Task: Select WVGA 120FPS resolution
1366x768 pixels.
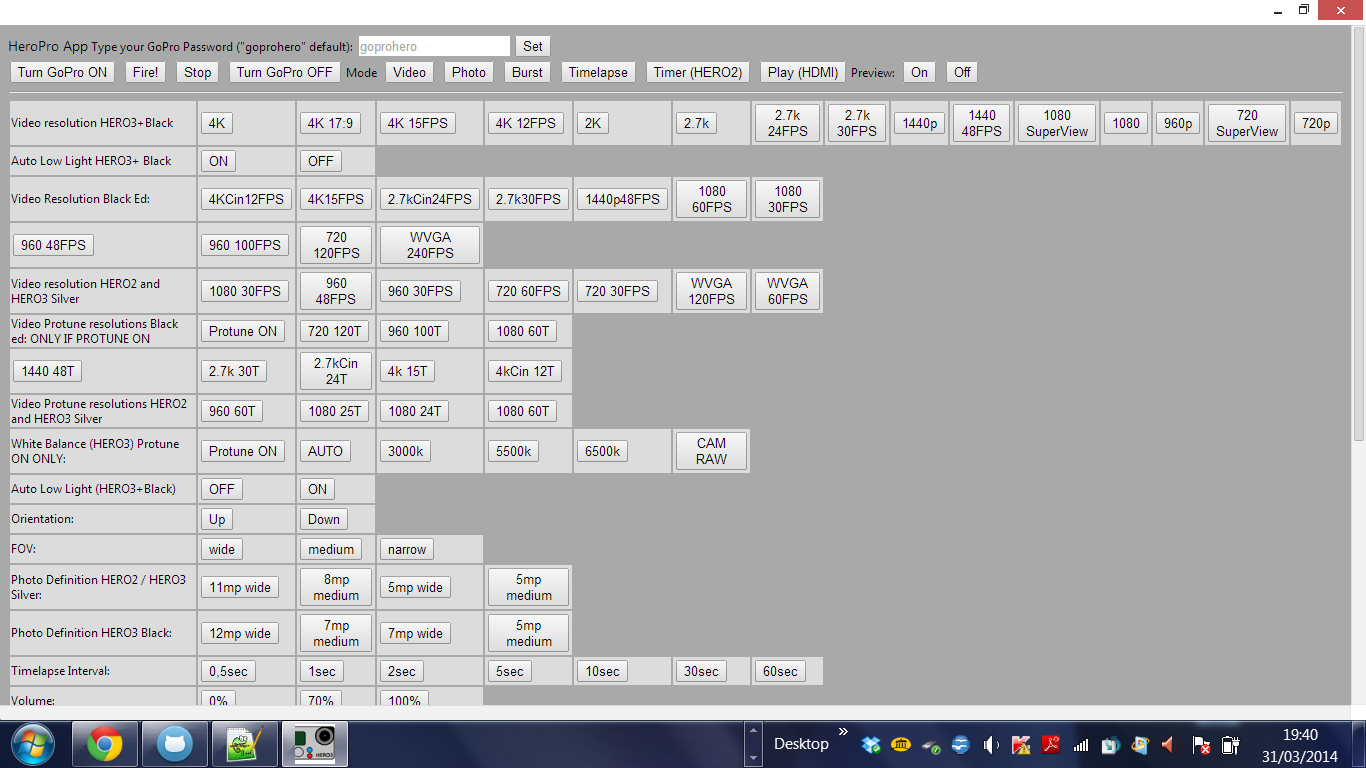Action: [712, 291]
